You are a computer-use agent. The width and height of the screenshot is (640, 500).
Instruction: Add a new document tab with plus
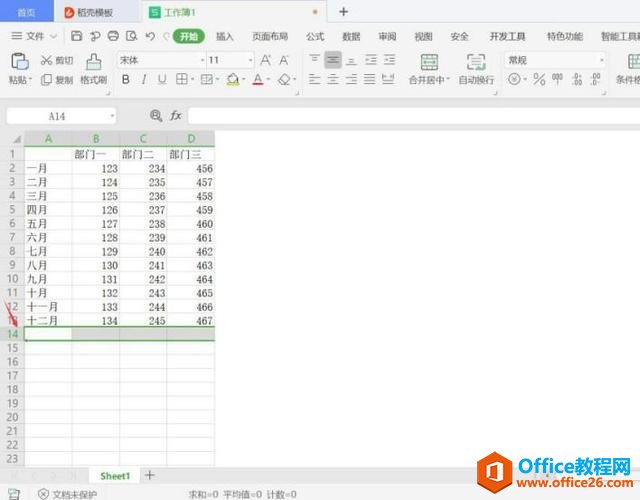[x=344, y=12]
